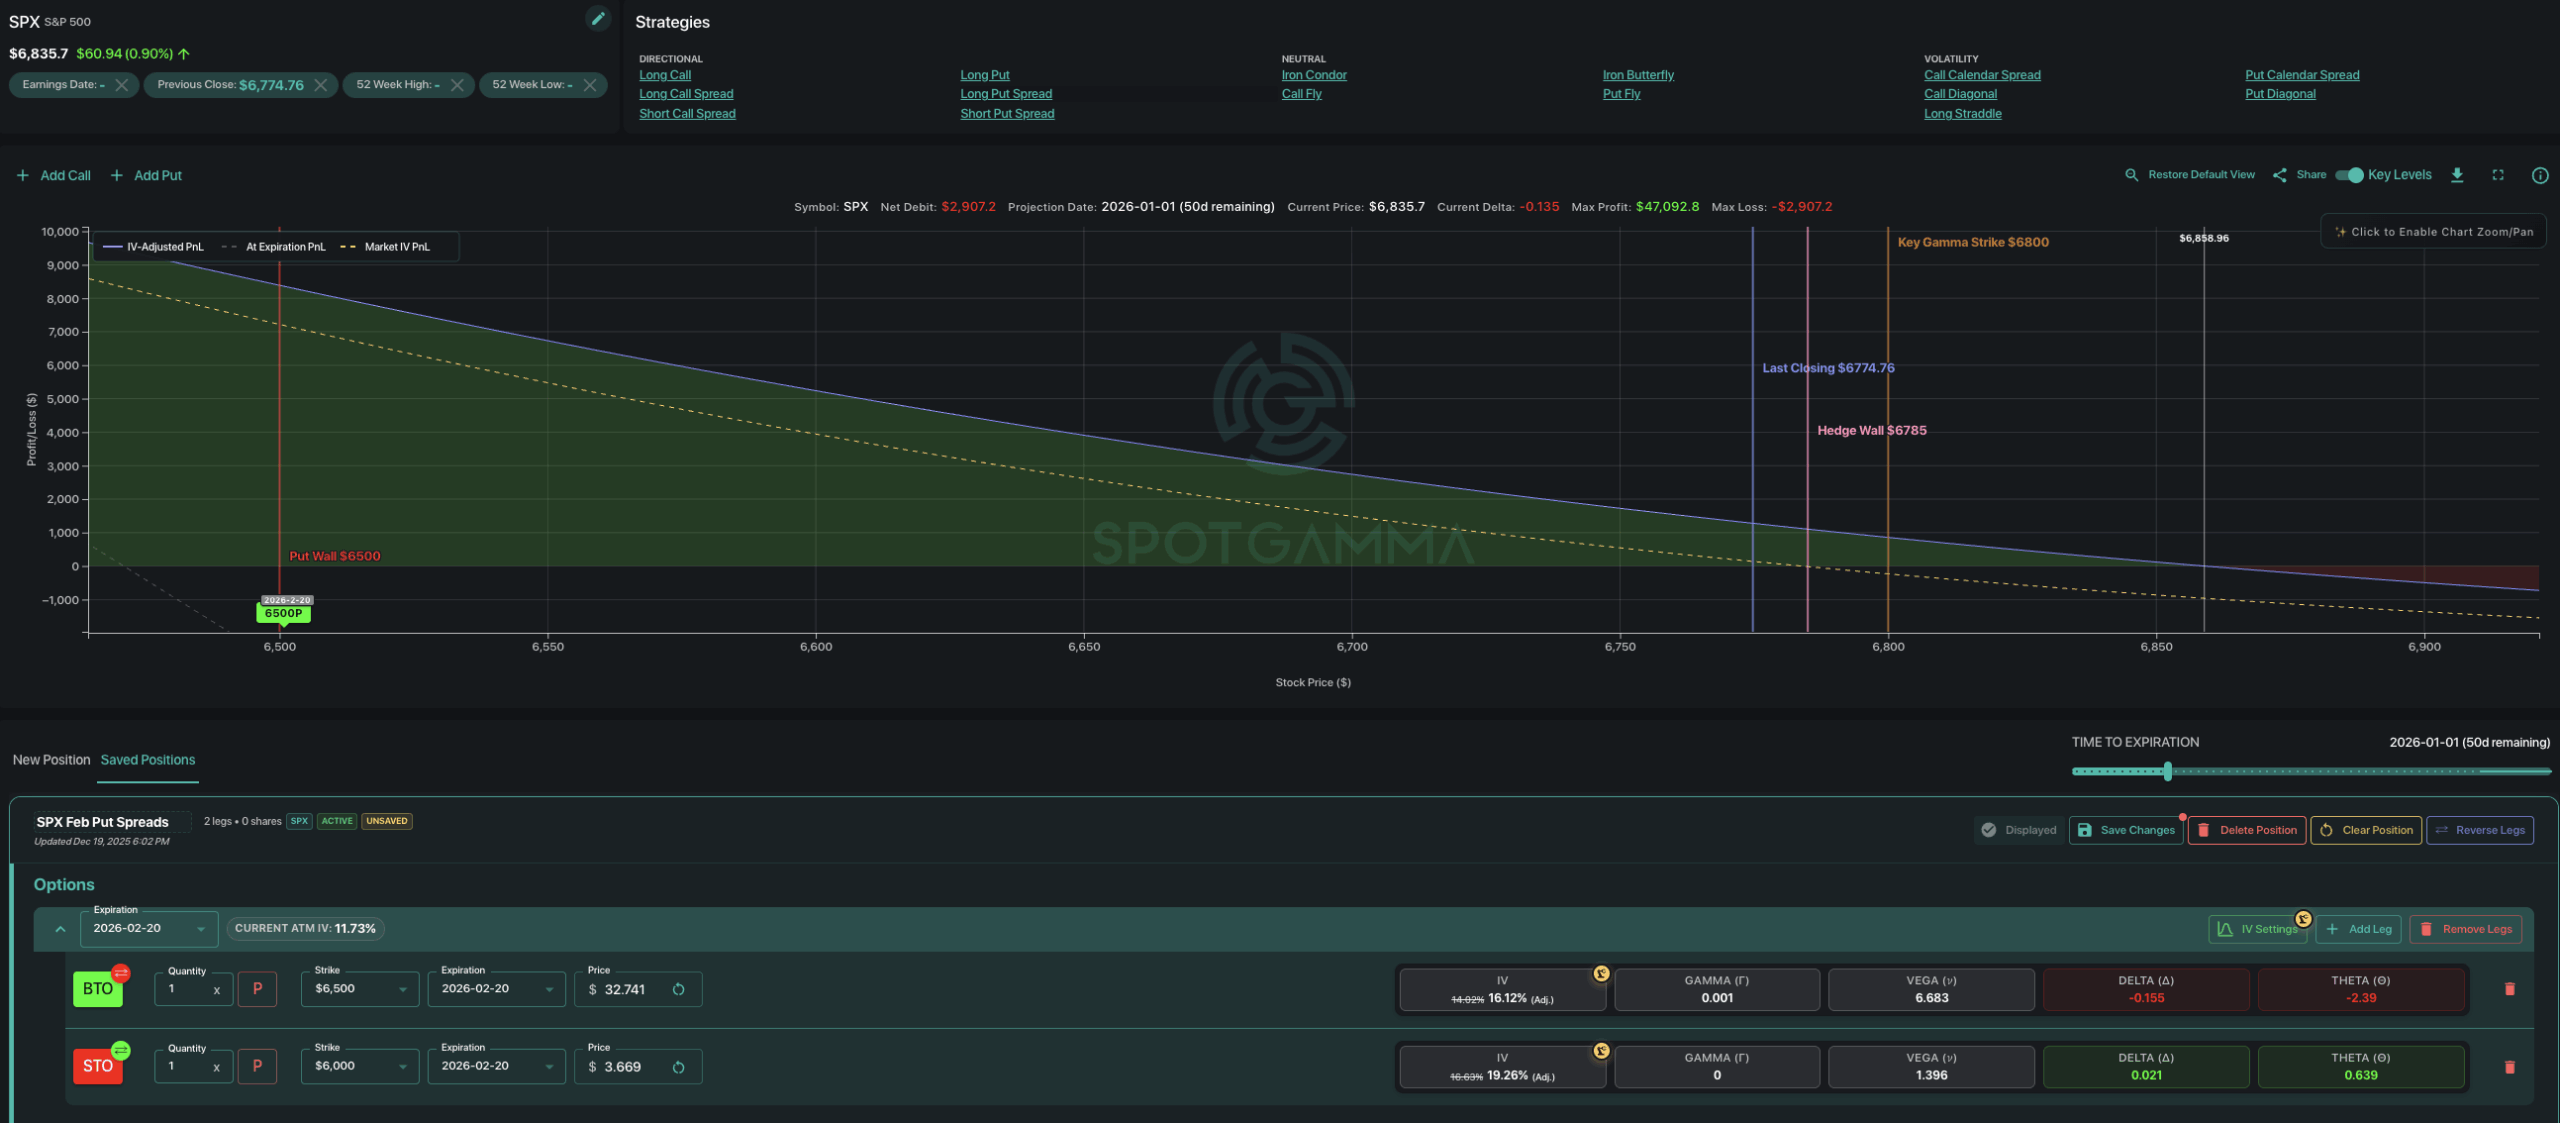This screenshot has width=2560, height=1123.
Task: Collapse the expiration group chevron
Action: pos(60,929)
